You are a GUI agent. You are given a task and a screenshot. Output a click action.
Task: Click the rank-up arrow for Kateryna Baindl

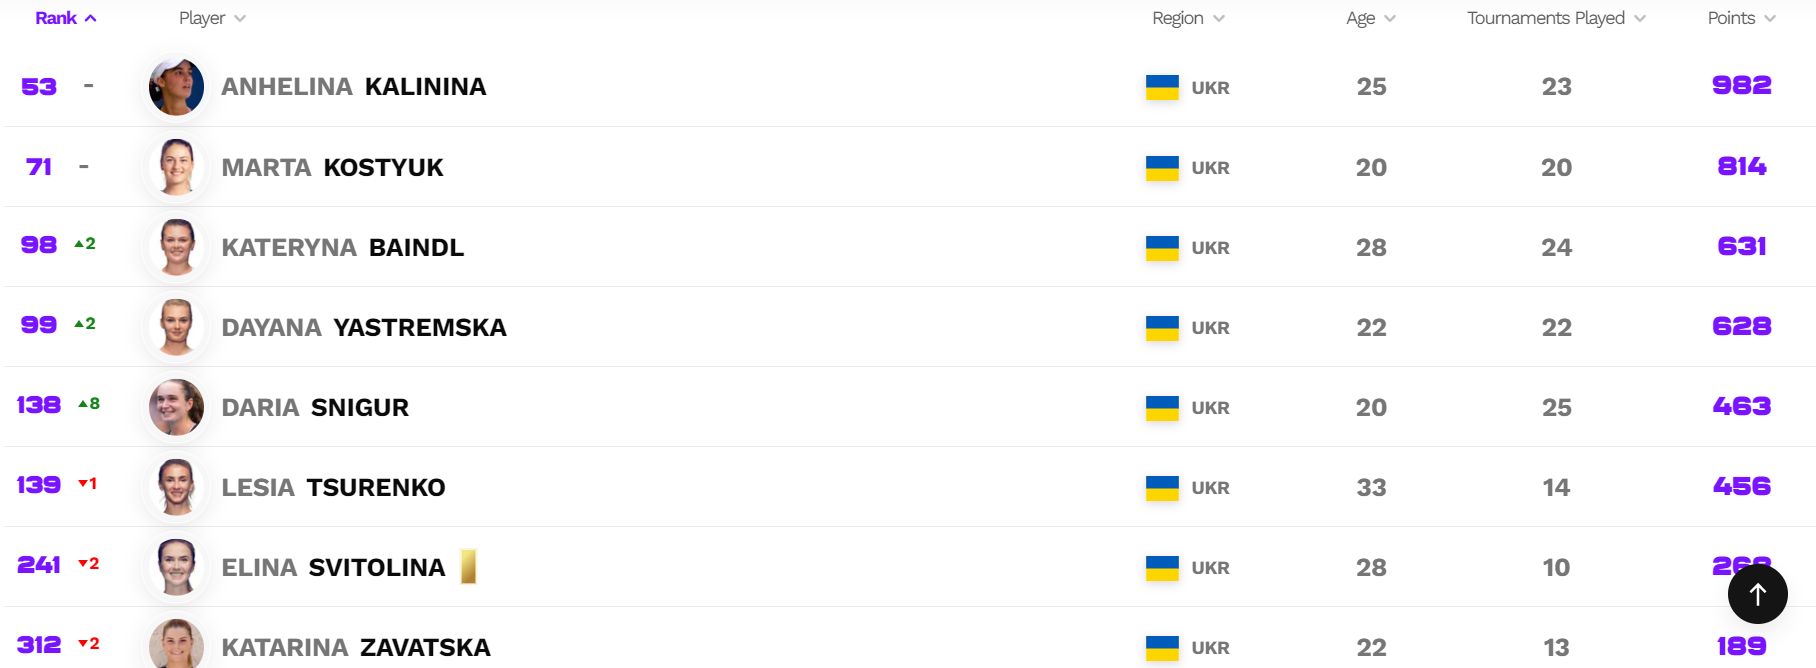click(x=79, y=244)
